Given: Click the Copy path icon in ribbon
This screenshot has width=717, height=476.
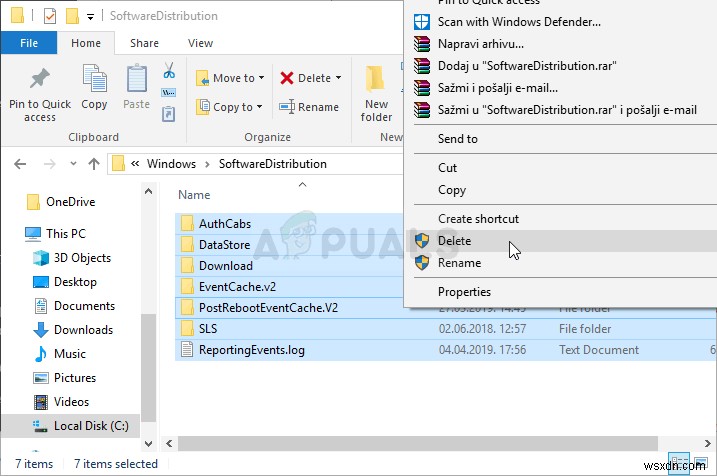Looking at the screenshot, I should [x=169, y=93].
